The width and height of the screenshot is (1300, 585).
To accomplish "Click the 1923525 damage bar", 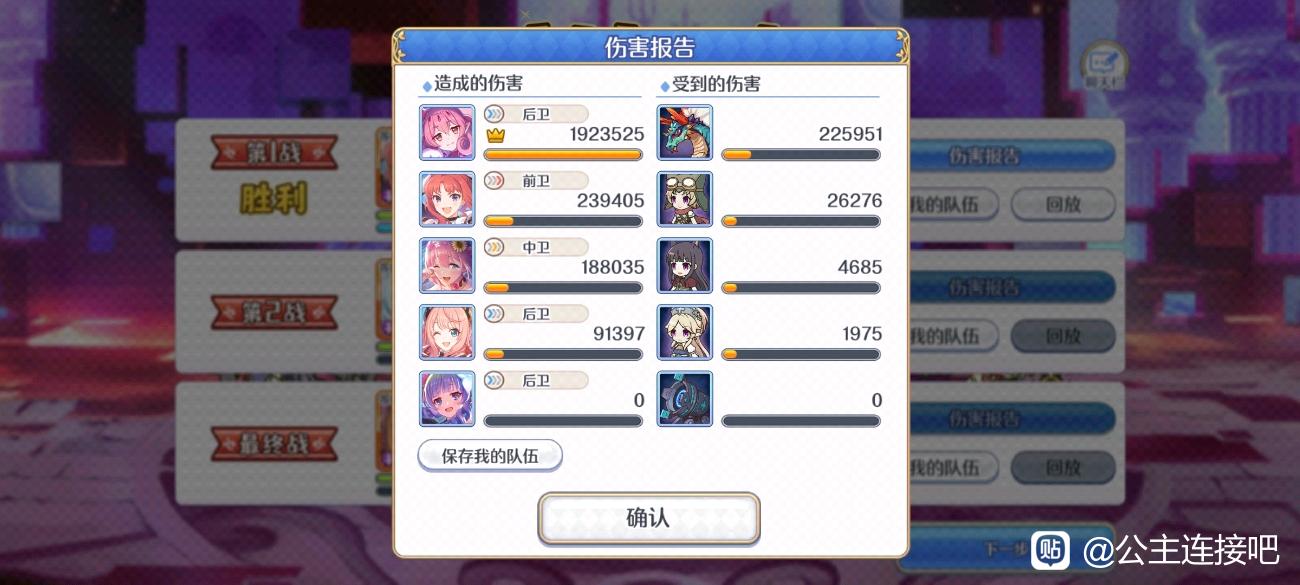I will [563, 155].
